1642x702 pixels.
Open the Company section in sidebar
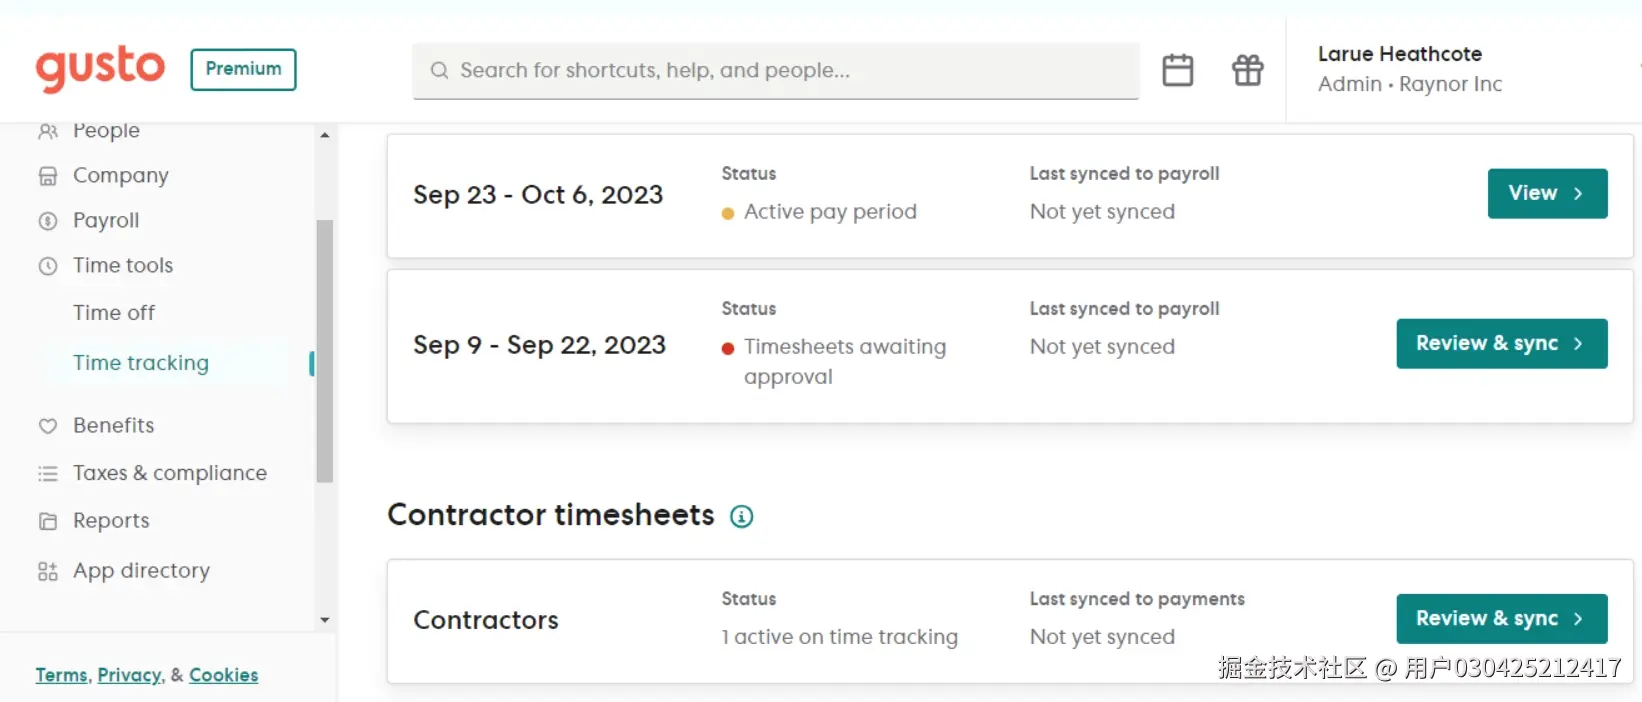click(120, 176)
